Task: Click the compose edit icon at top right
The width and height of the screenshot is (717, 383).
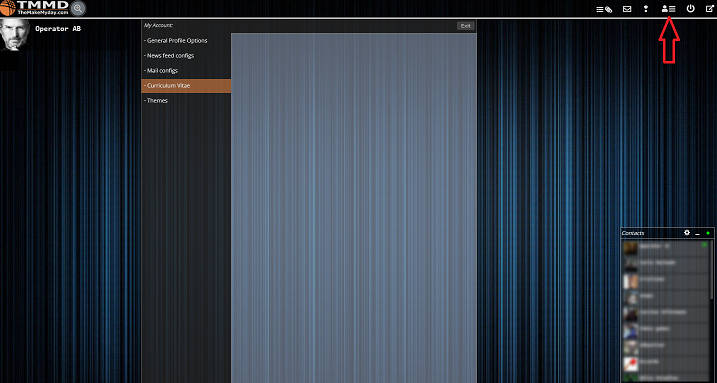Action: [709, 8]
